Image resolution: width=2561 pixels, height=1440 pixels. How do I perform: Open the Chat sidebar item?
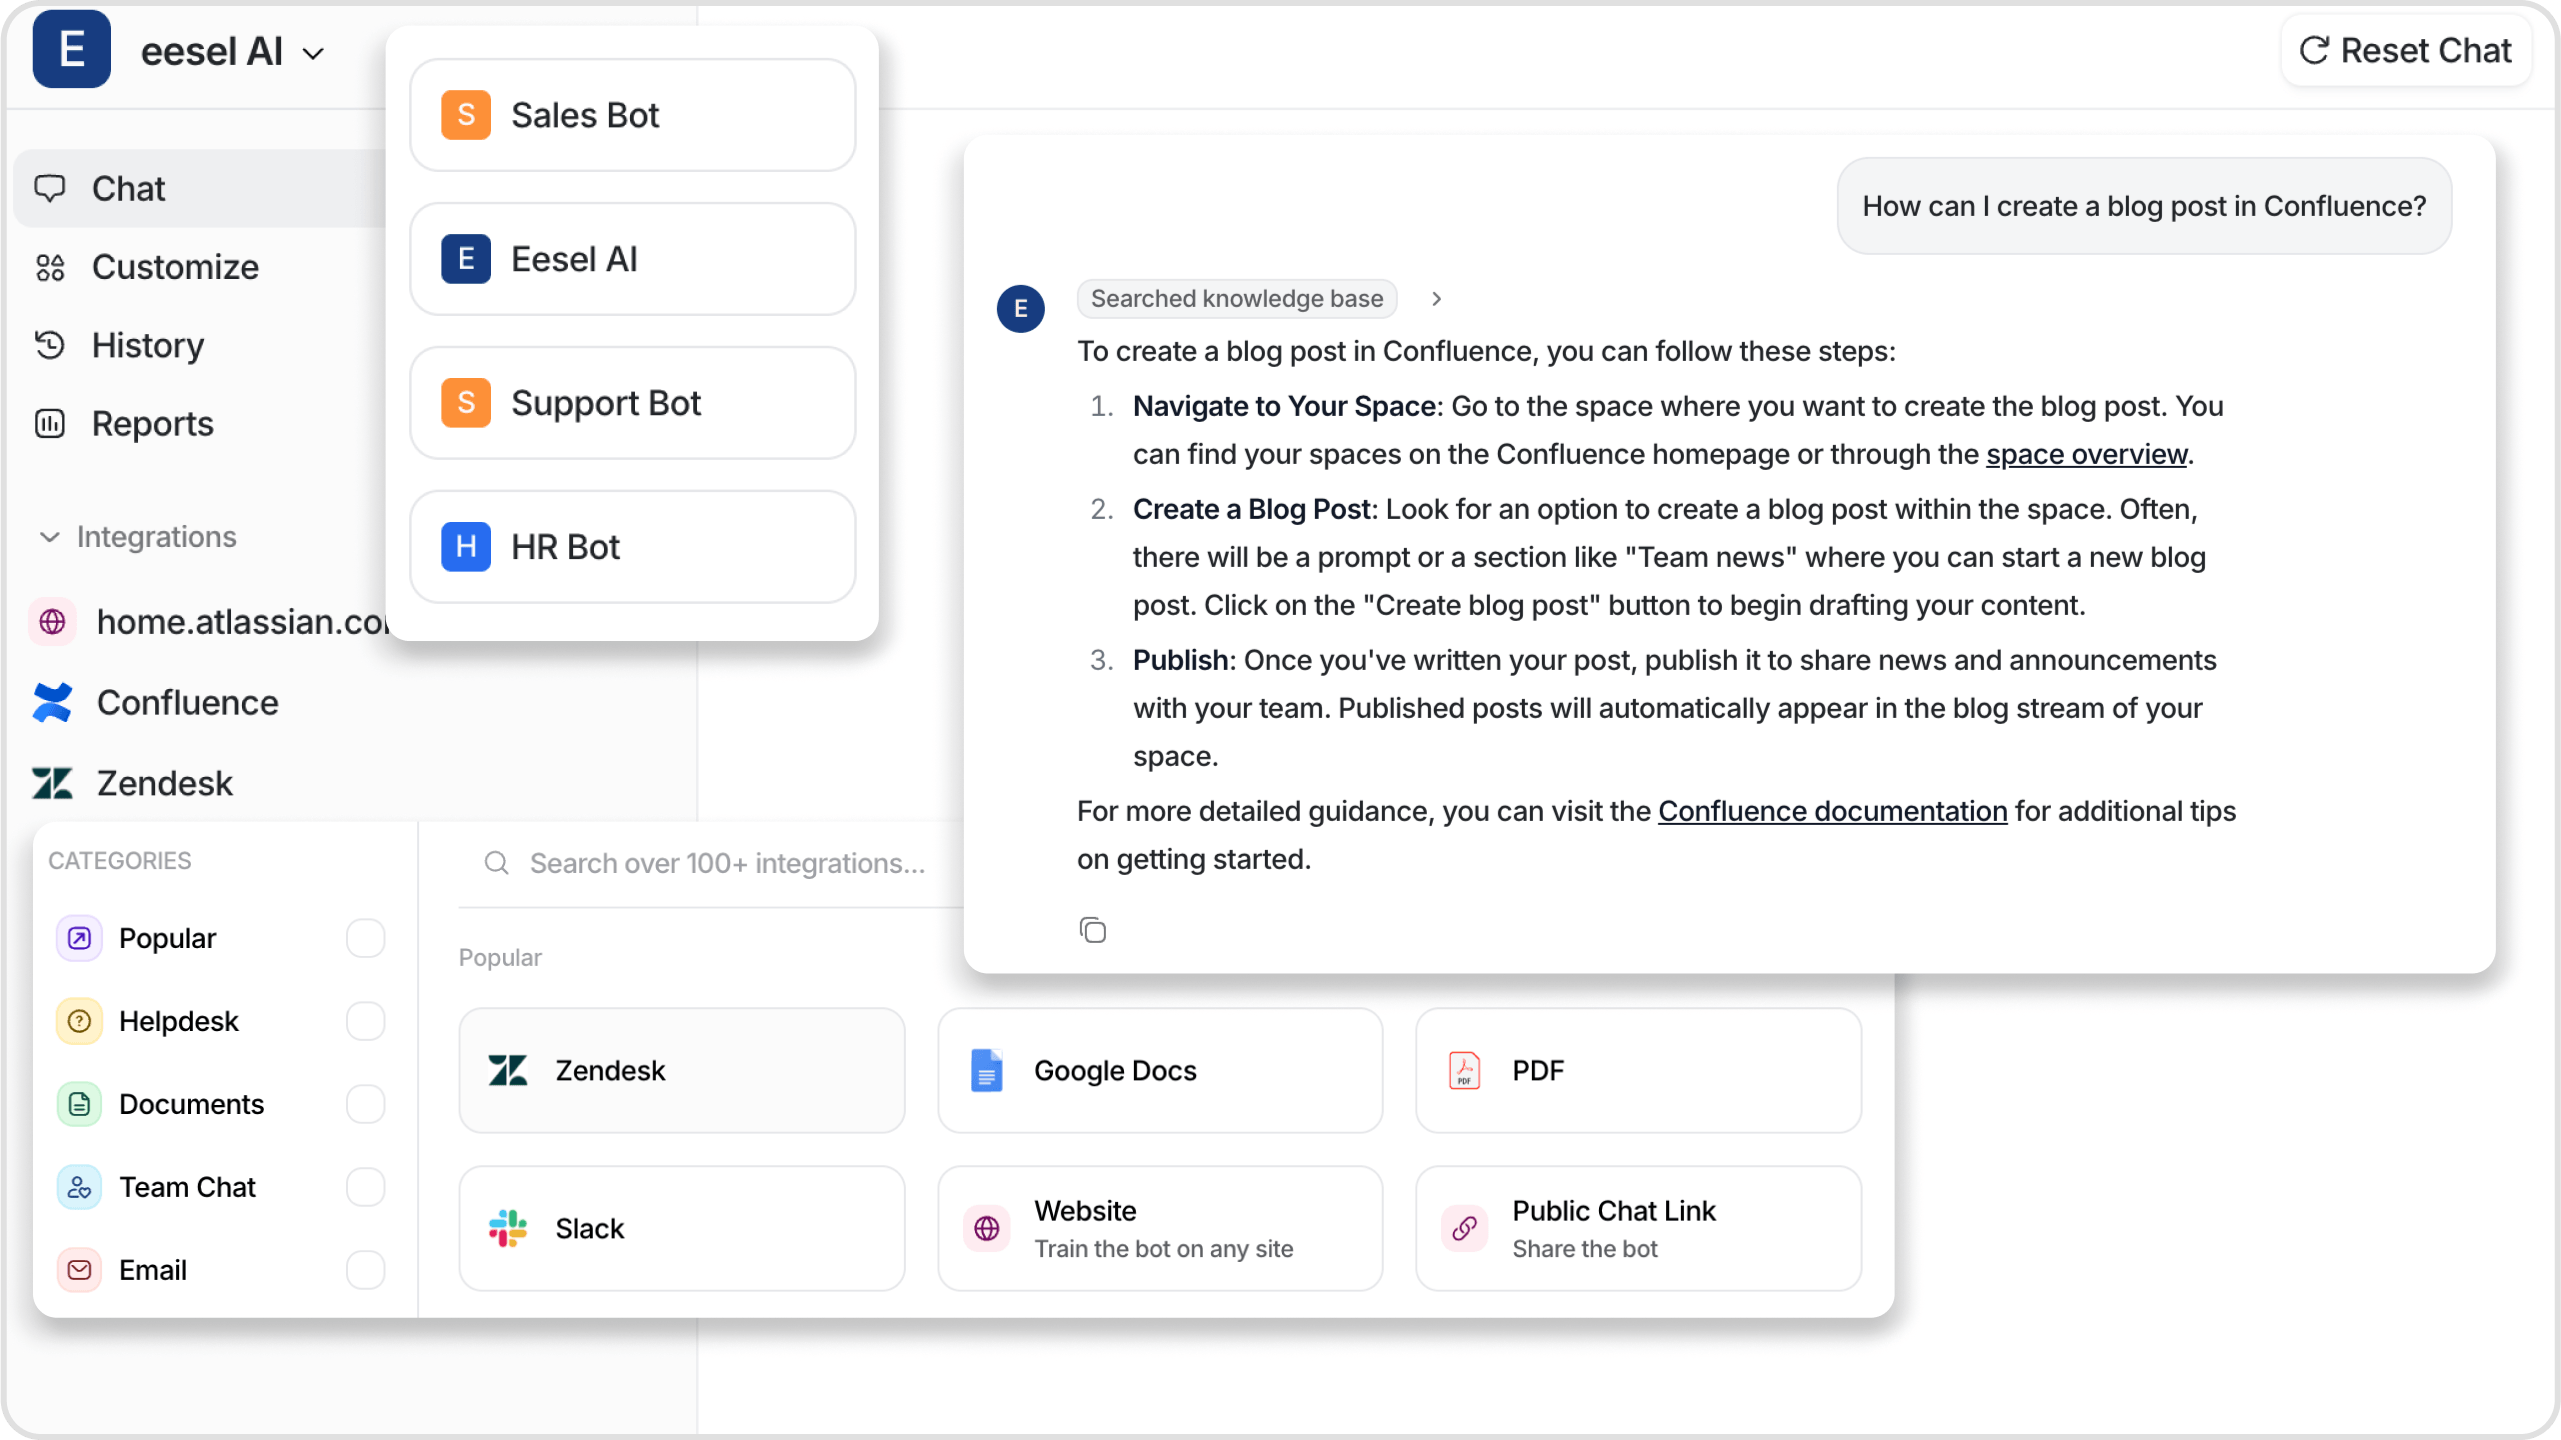[x=200, y=188]
